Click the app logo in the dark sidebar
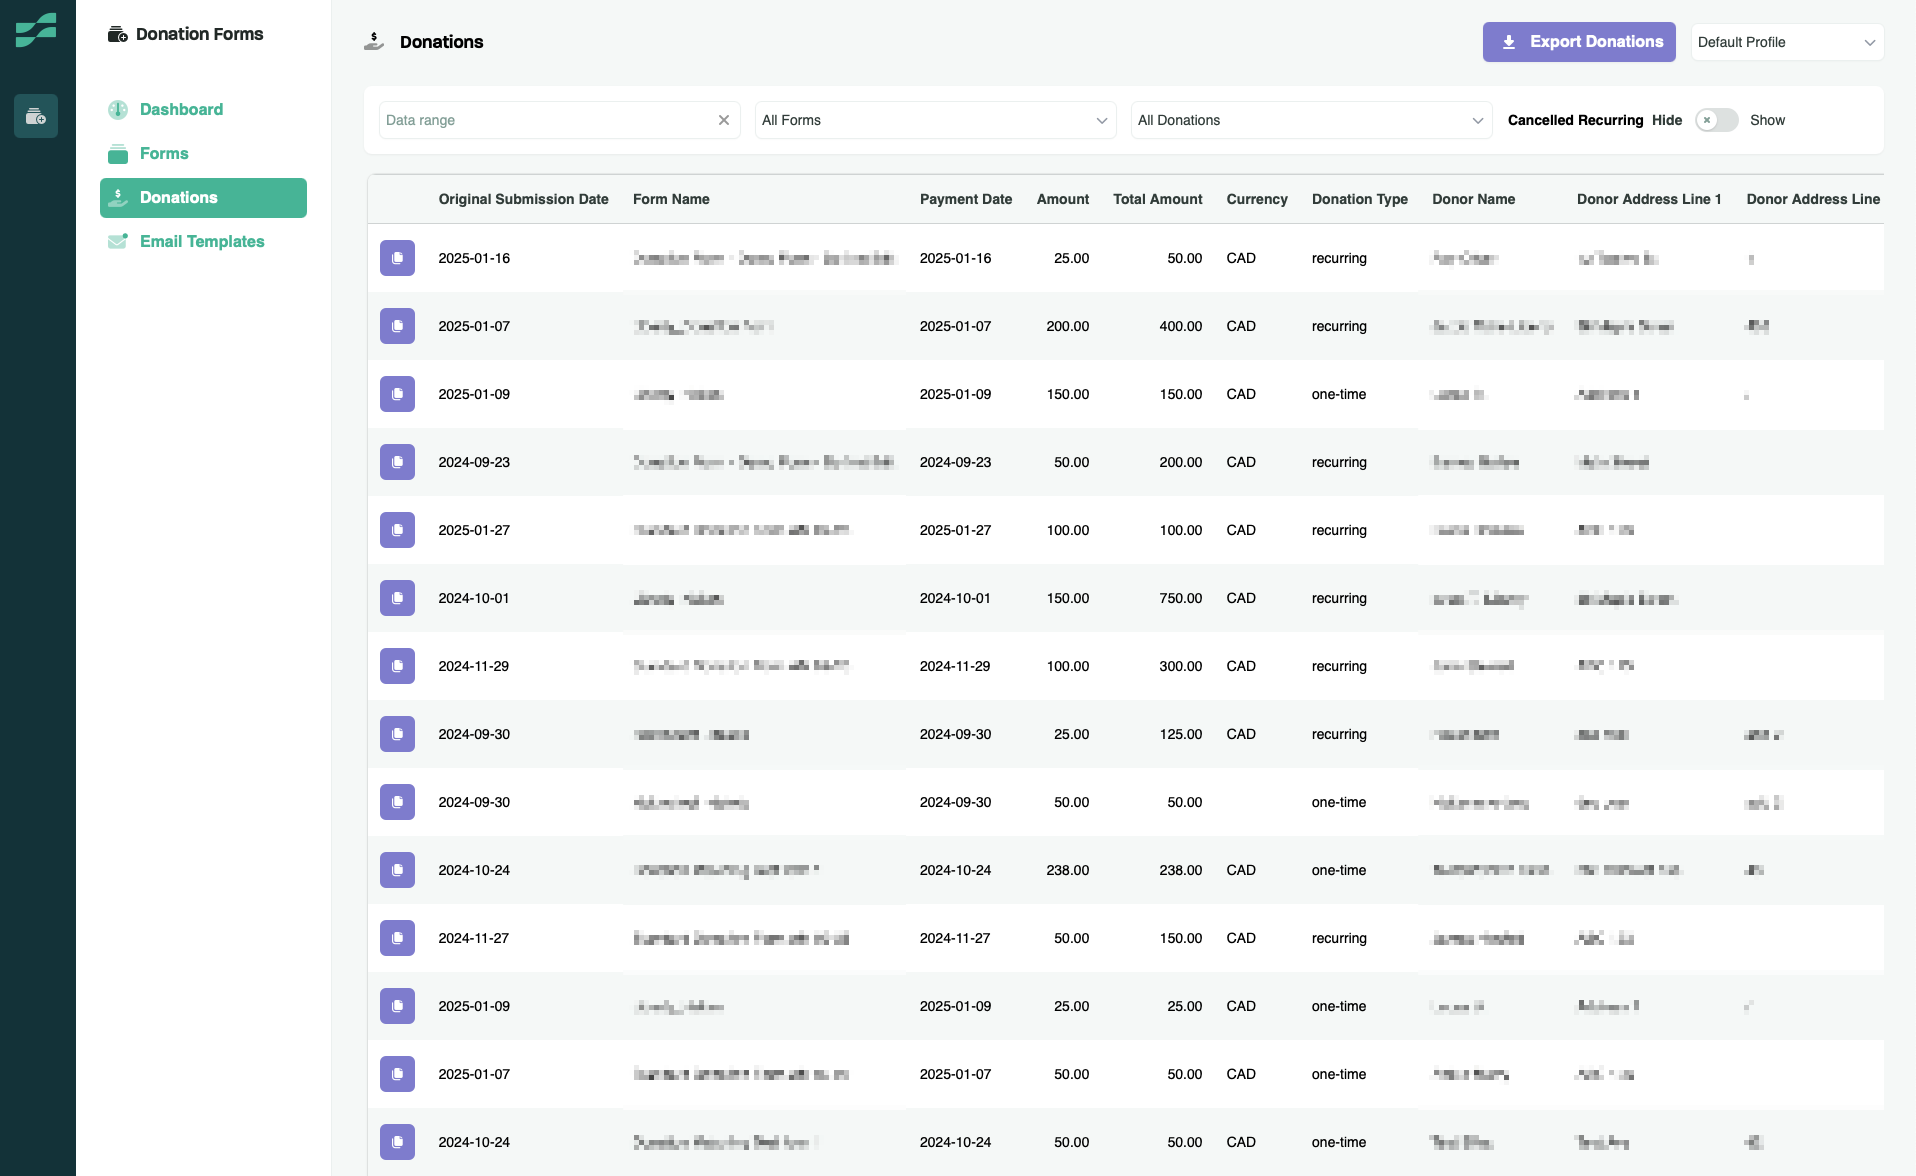1916x1176 pixels. point(37,30)
